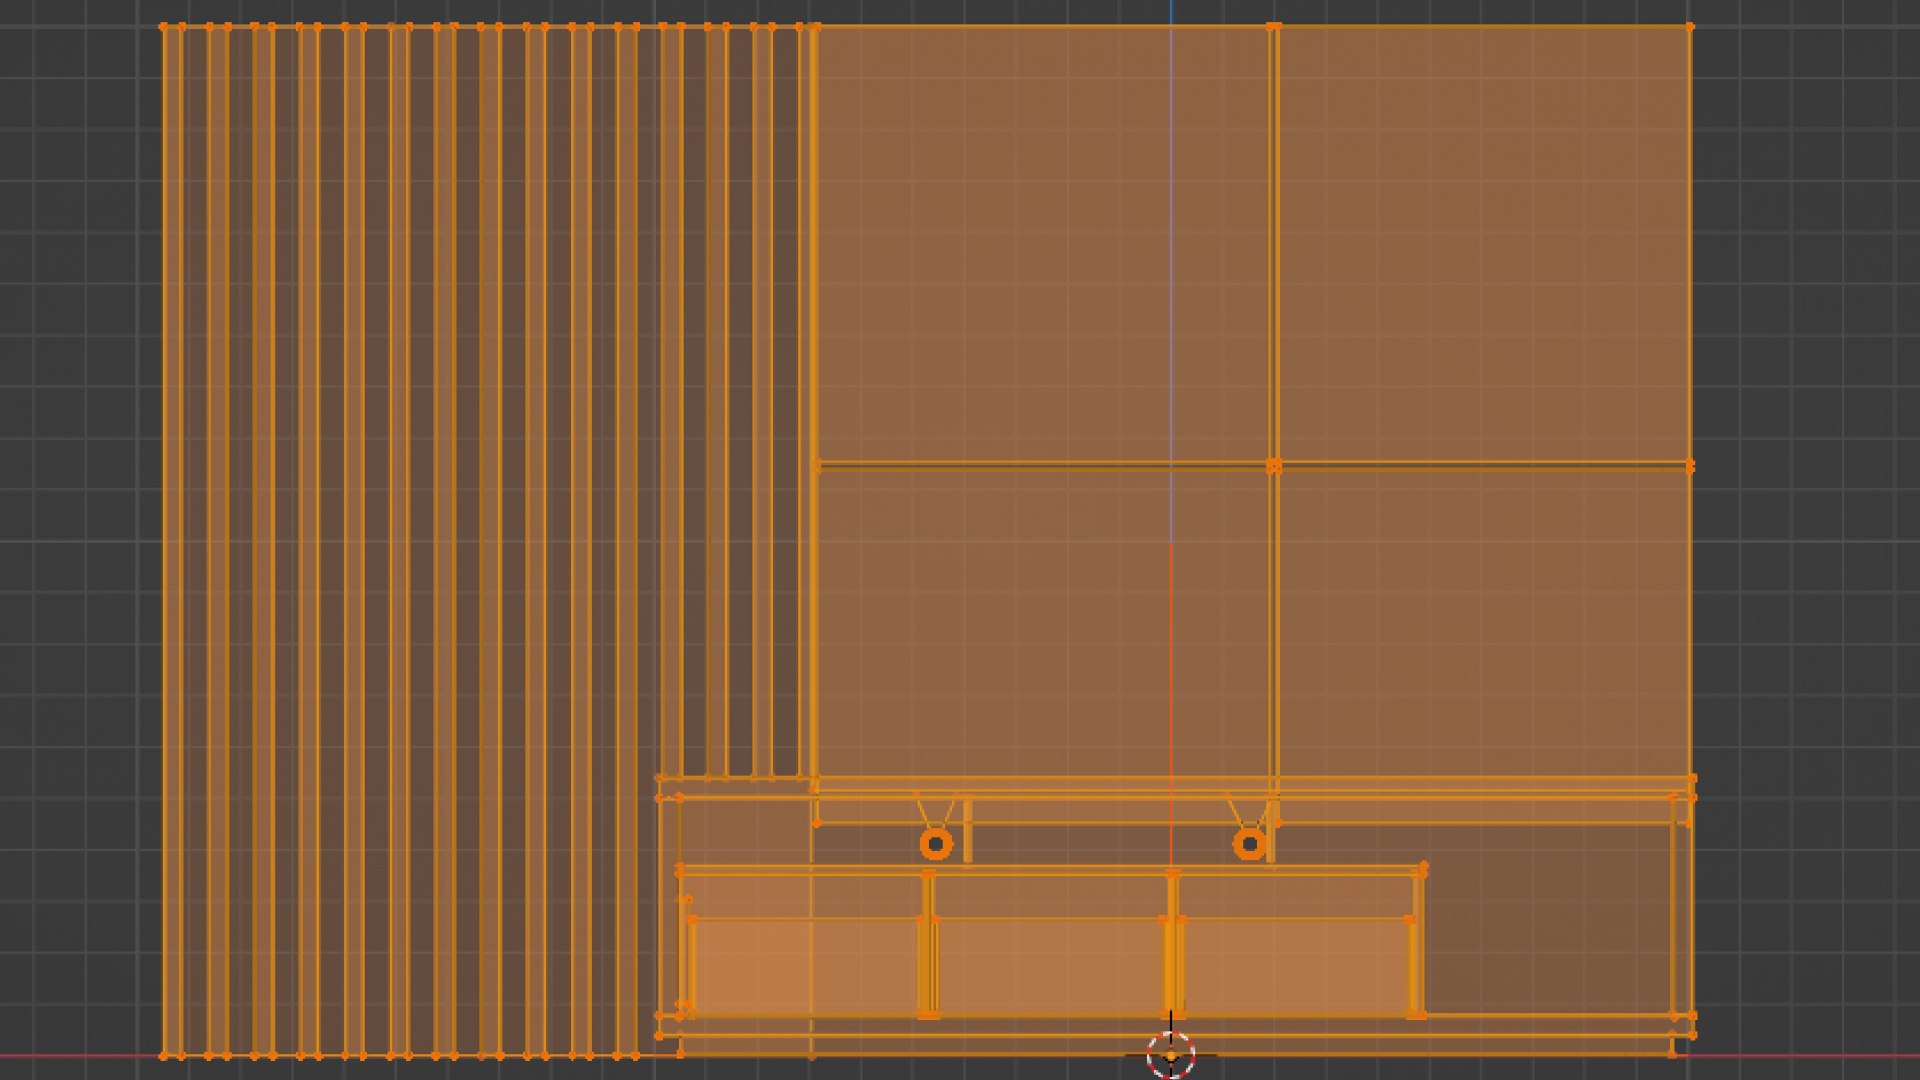Click the 3D cursor crosshair at the origin

[x=1171, y=1055]
